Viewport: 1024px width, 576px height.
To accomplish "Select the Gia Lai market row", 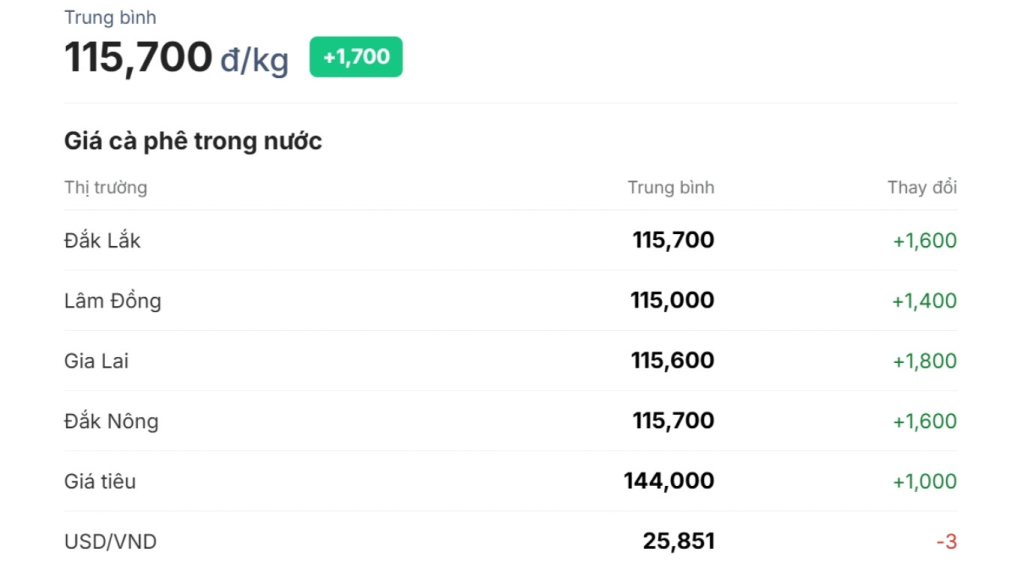I will (x=511, y=360).
